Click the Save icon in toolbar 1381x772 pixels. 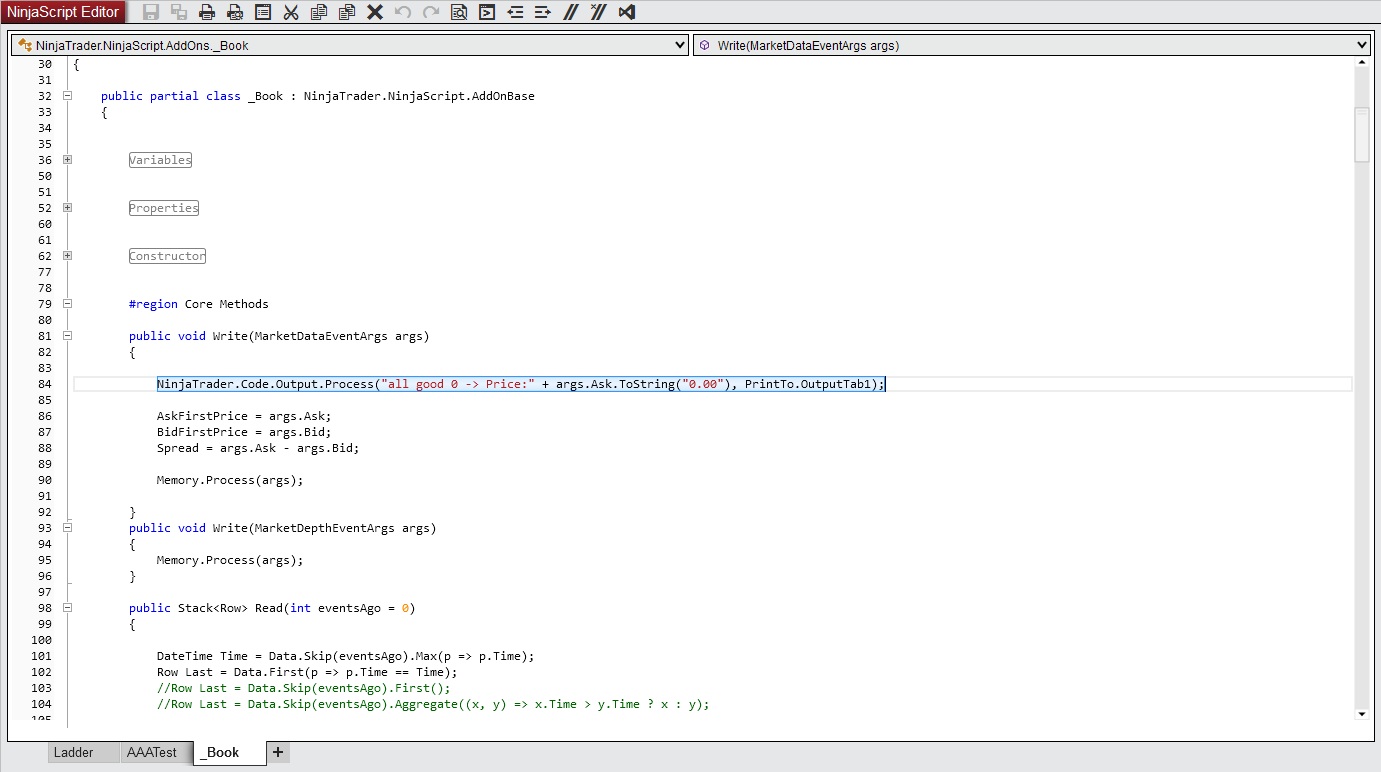151,12
